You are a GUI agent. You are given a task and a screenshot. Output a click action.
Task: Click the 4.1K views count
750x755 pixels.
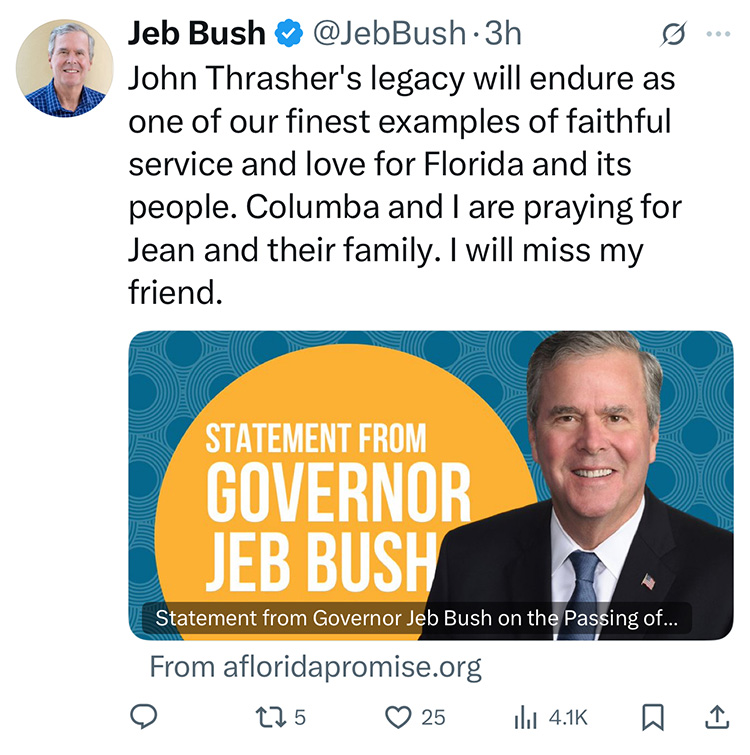[567, 717]
